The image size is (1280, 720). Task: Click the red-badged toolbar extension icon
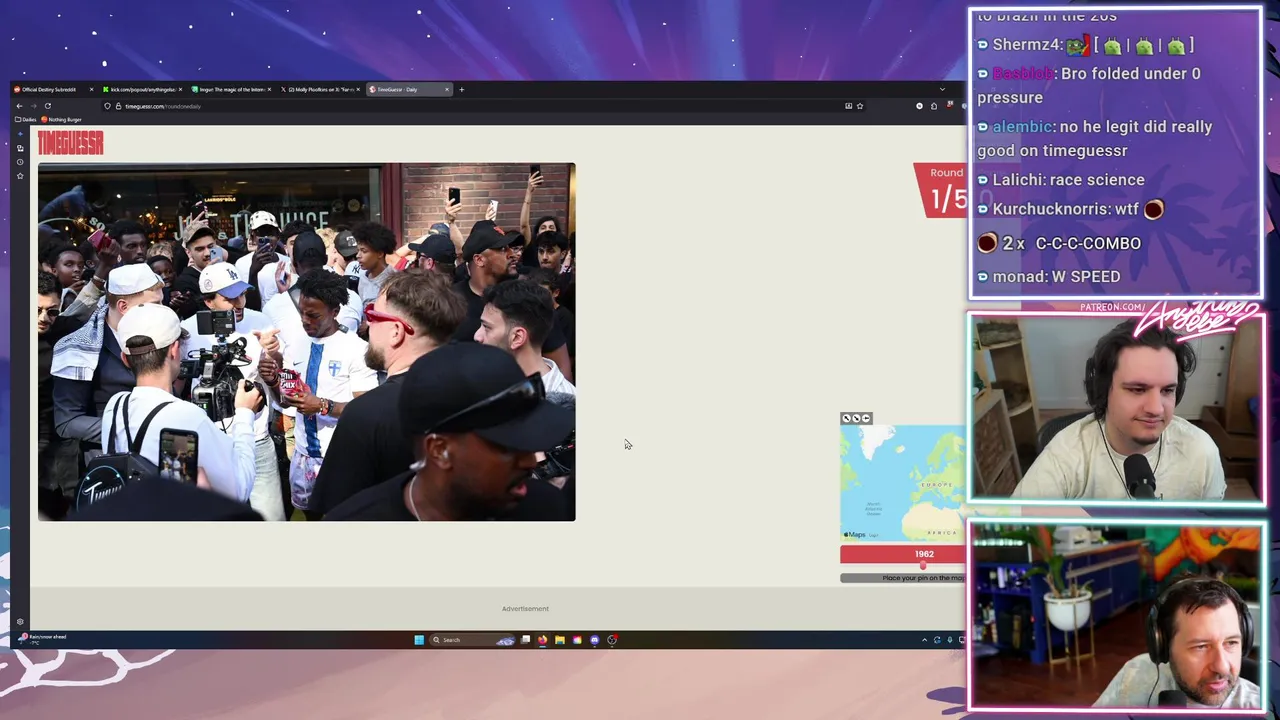coord(949,105)
